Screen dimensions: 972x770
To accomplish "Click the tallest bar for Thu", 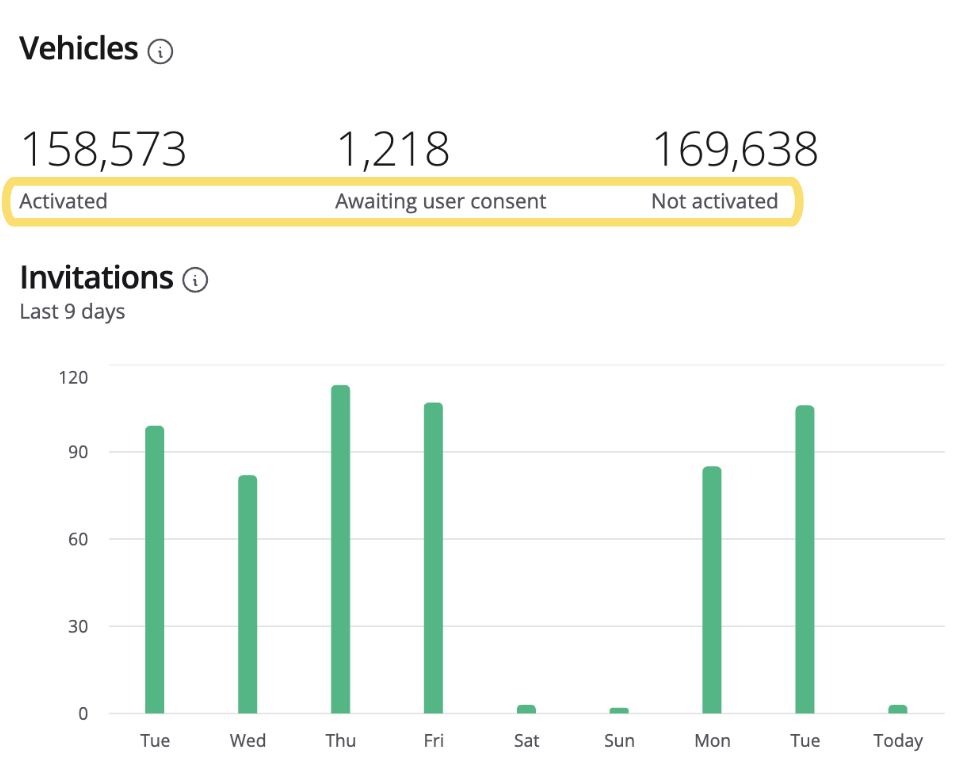I will tap(340, 549).
